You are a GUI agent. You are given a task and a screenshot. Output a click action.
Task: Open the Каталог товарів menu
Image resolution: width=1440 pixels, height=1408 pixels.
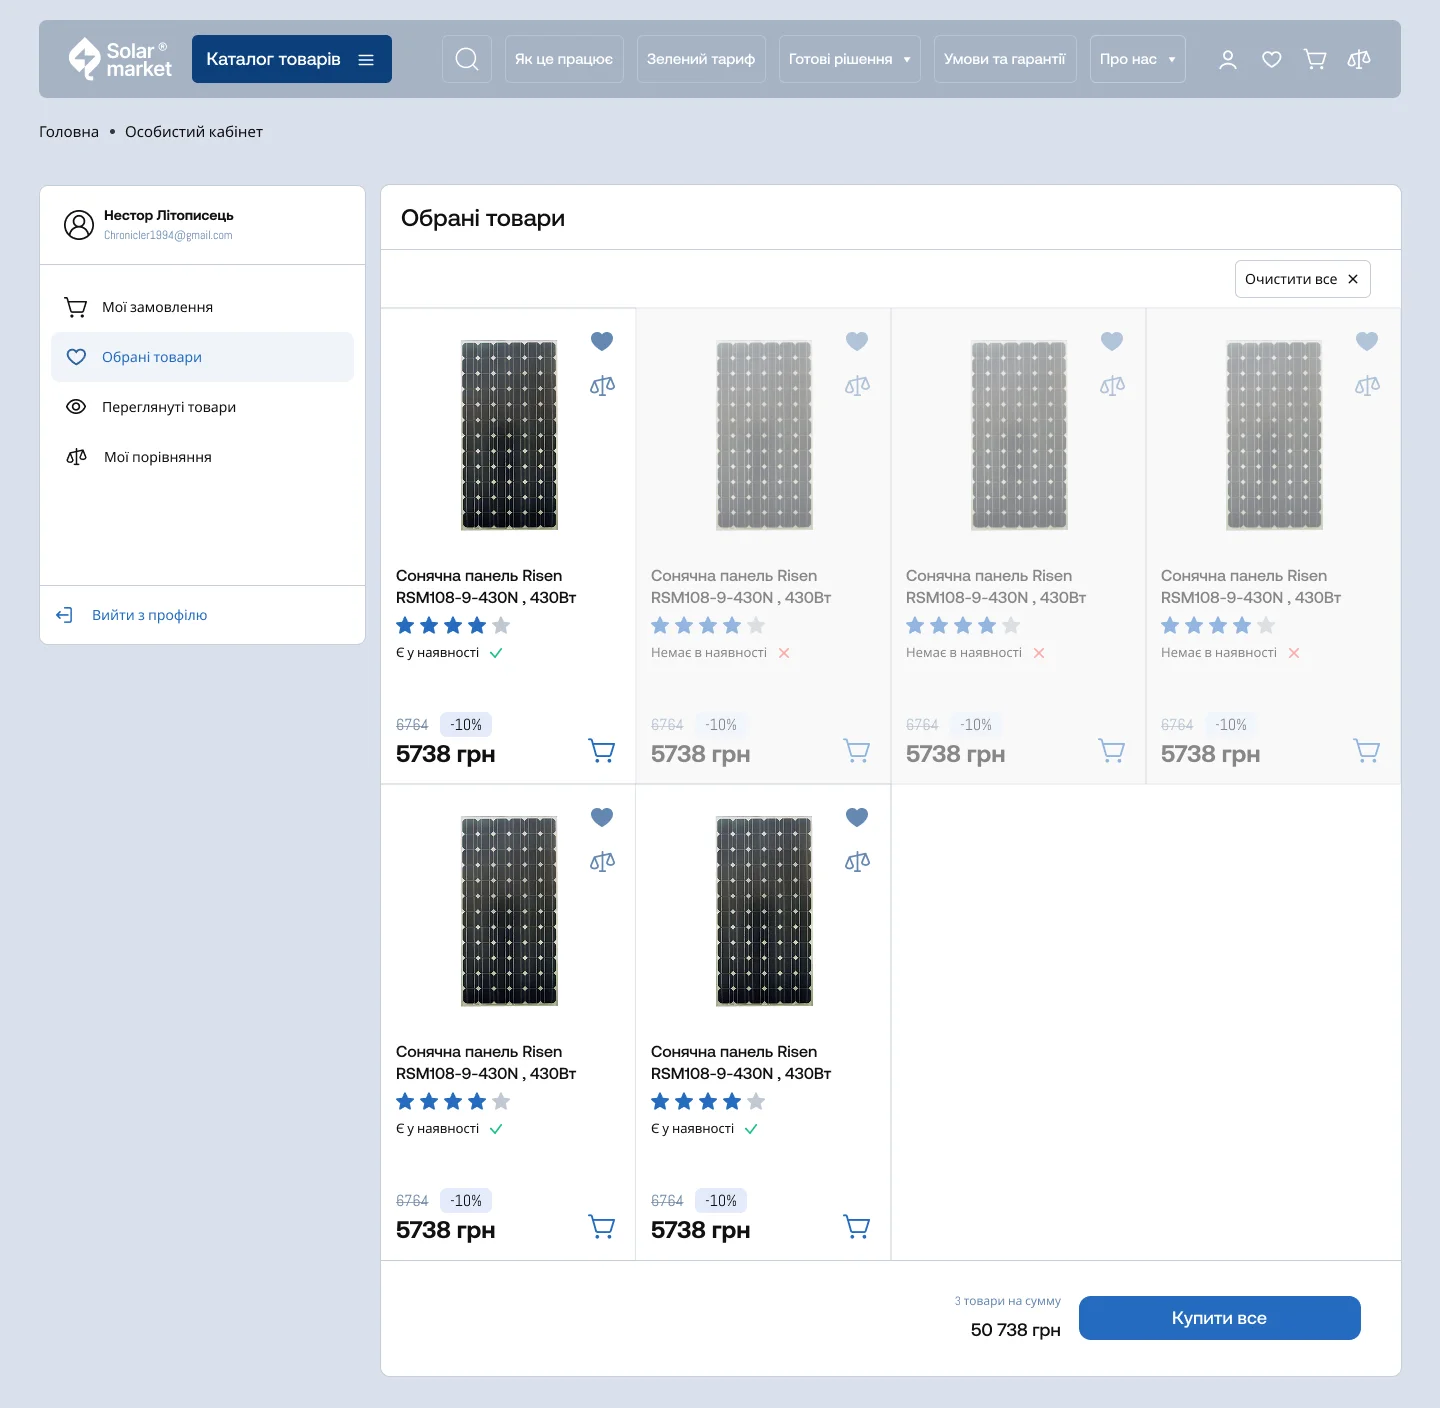point(292,59)
